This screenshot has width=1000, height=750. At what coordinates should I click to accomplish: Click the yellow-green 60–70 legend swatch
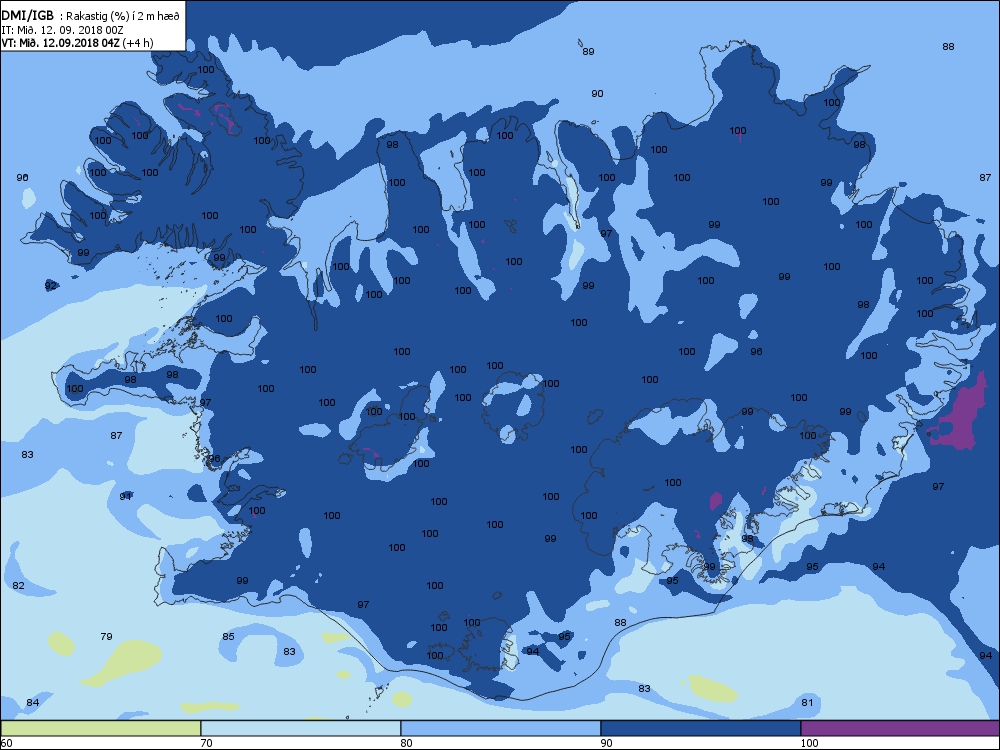101,728
